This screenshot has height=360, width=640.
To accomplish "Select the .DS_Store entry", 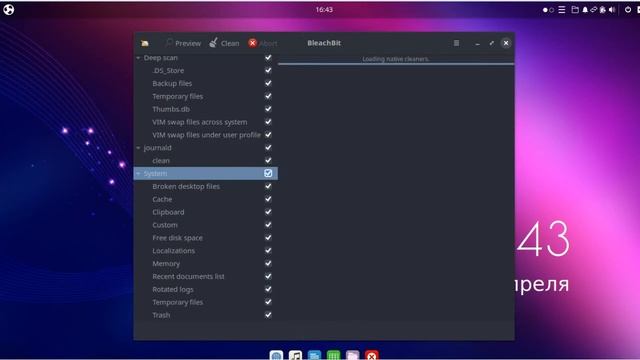I will 168,71.
